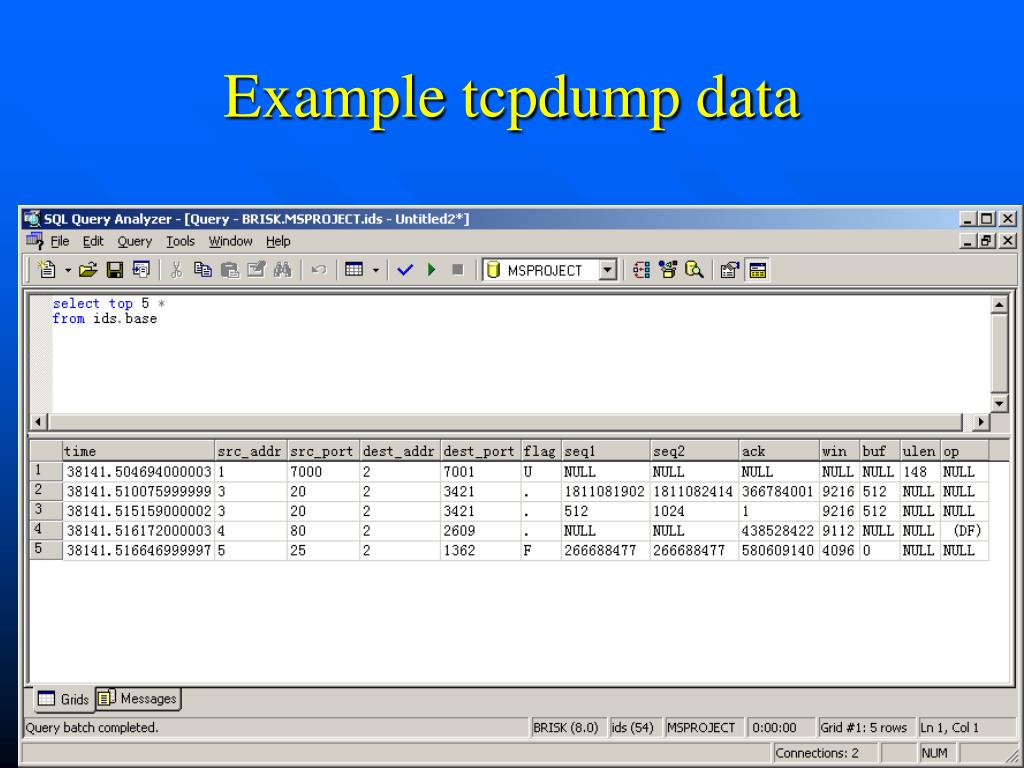Click the ulen column header
The image size is (1024, 768).
920,451
